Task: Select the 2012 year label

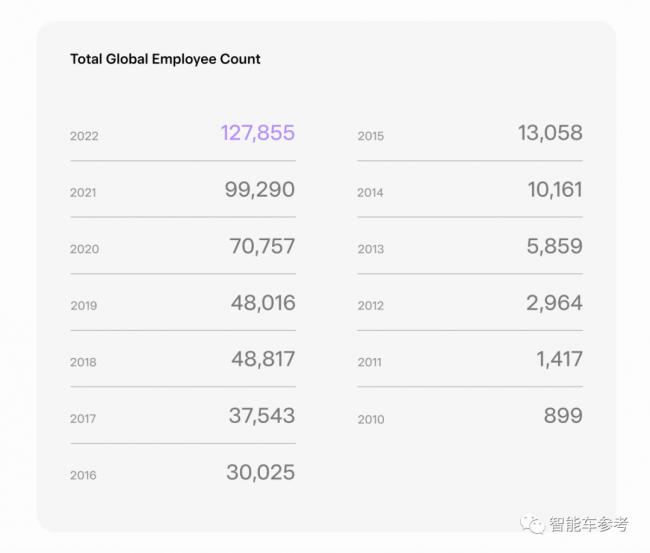Action: [x=371, y=306]
